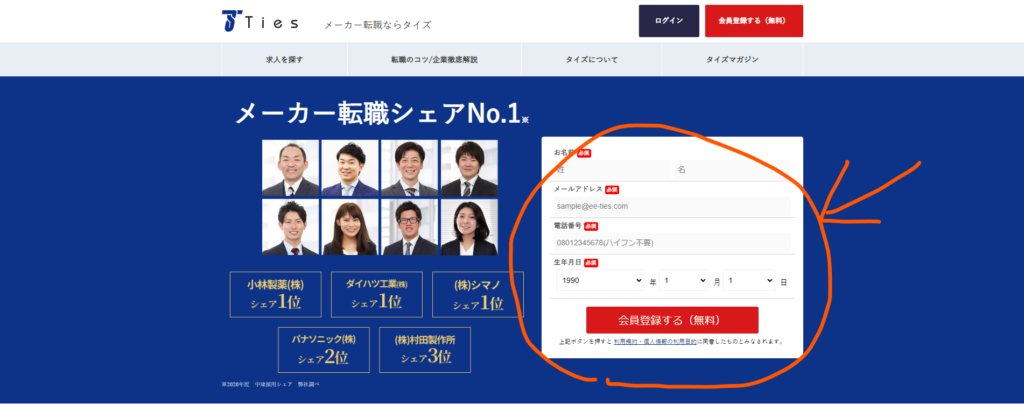Viewport: 1024px width, 404px height.
Task: Click the long-haired woman staff photo
Action: pos(350,227)
